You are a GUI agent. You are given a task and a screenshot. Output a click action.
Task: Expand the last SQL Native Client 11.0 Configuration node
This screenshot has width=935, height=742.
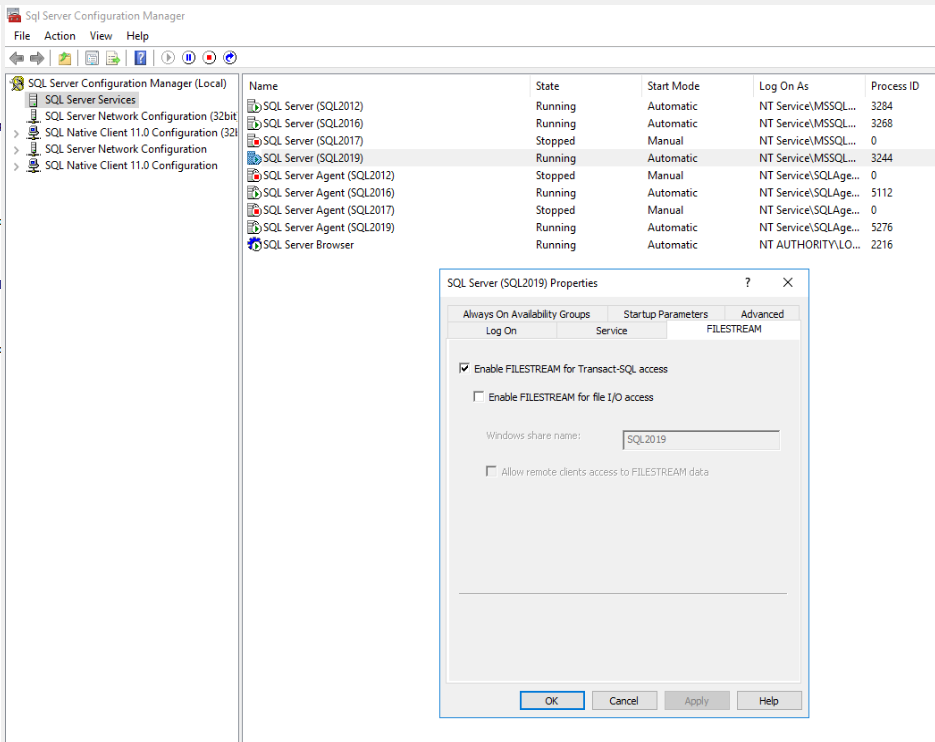pyautogui.click(x=16, y=166)
